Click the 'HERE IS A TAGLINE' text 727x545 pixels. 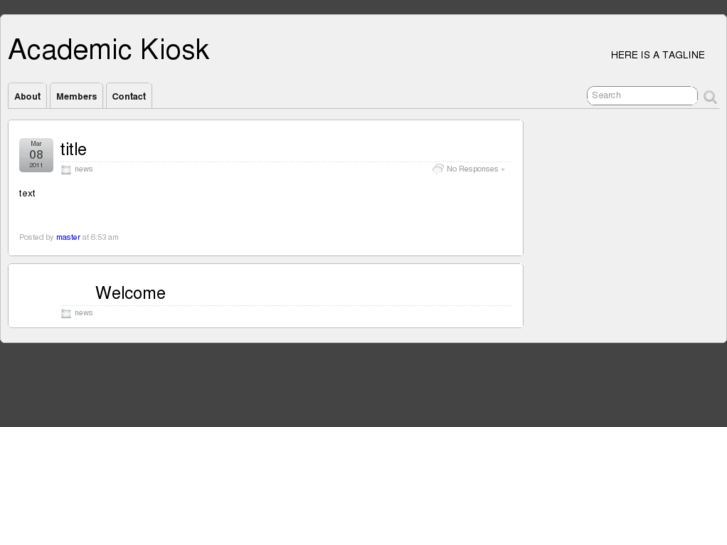657,55
